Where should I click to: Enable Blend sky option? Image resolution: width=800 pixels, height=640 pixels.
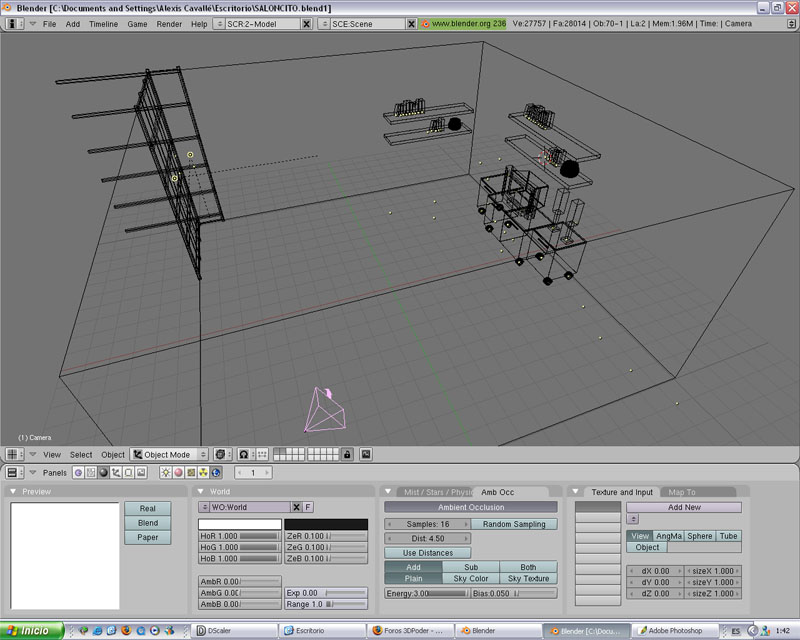coord(147,523)
